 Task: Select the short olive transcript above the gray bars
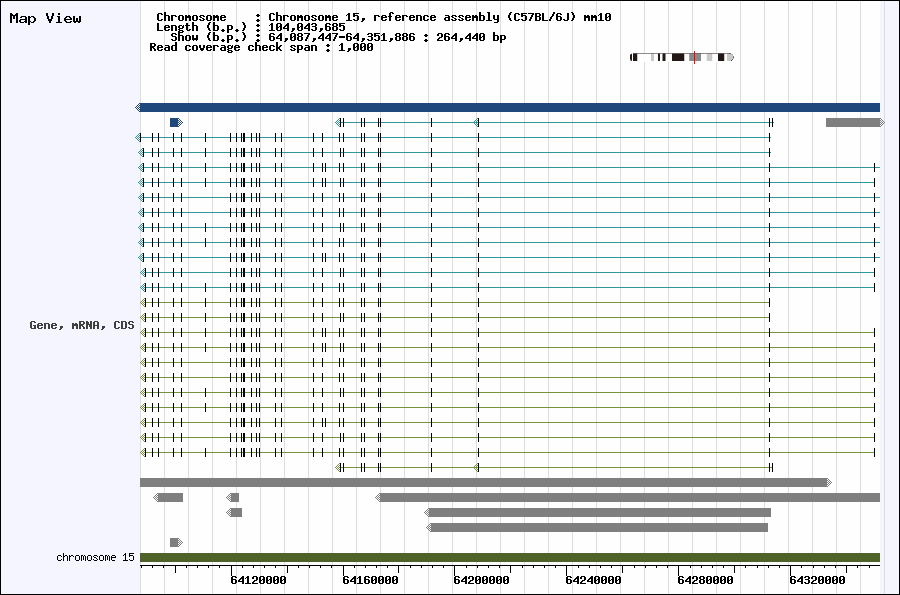[x=554, y=468]
